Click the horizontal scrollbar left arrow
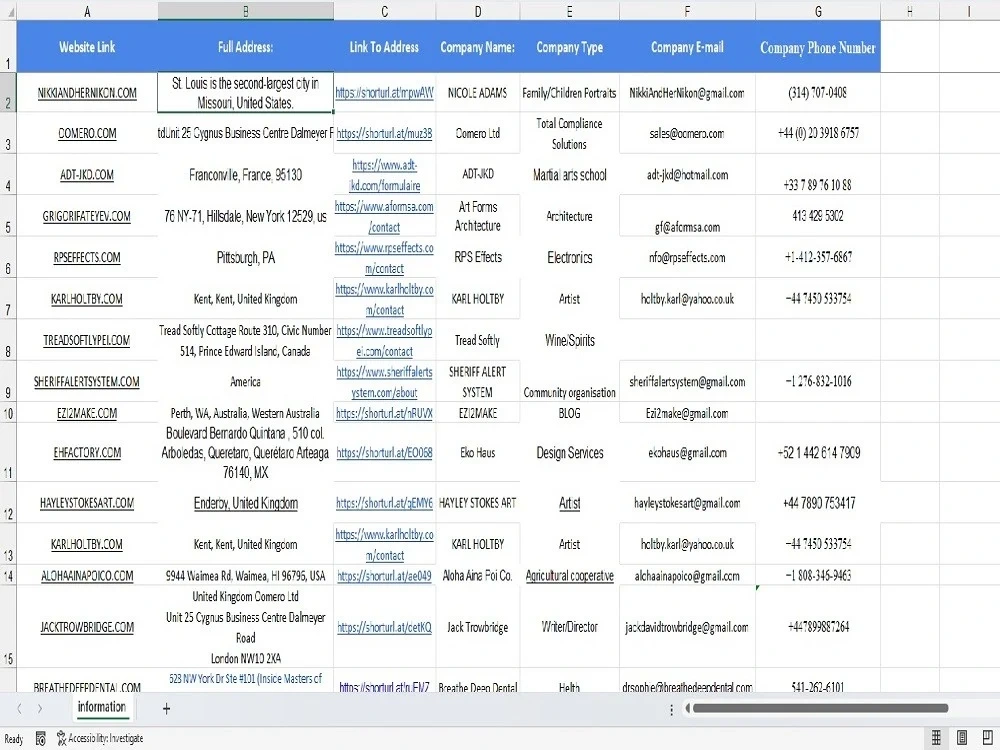 tap(688, 708)
